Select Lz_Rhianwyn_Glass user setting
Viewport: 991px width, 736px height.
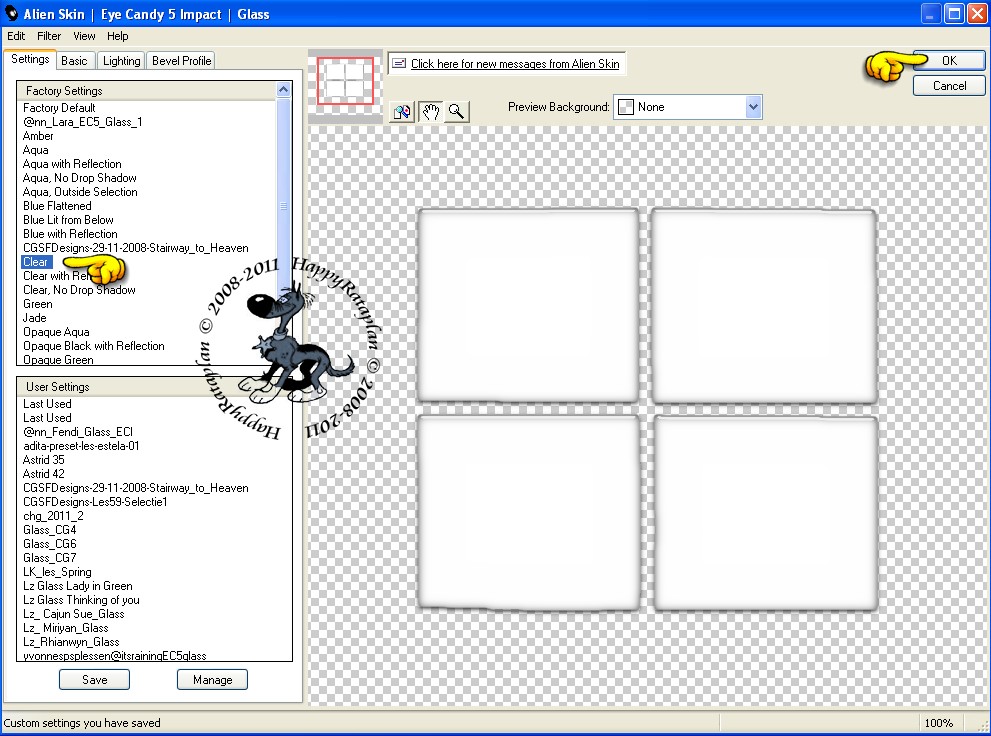click(x=71, y=642)
